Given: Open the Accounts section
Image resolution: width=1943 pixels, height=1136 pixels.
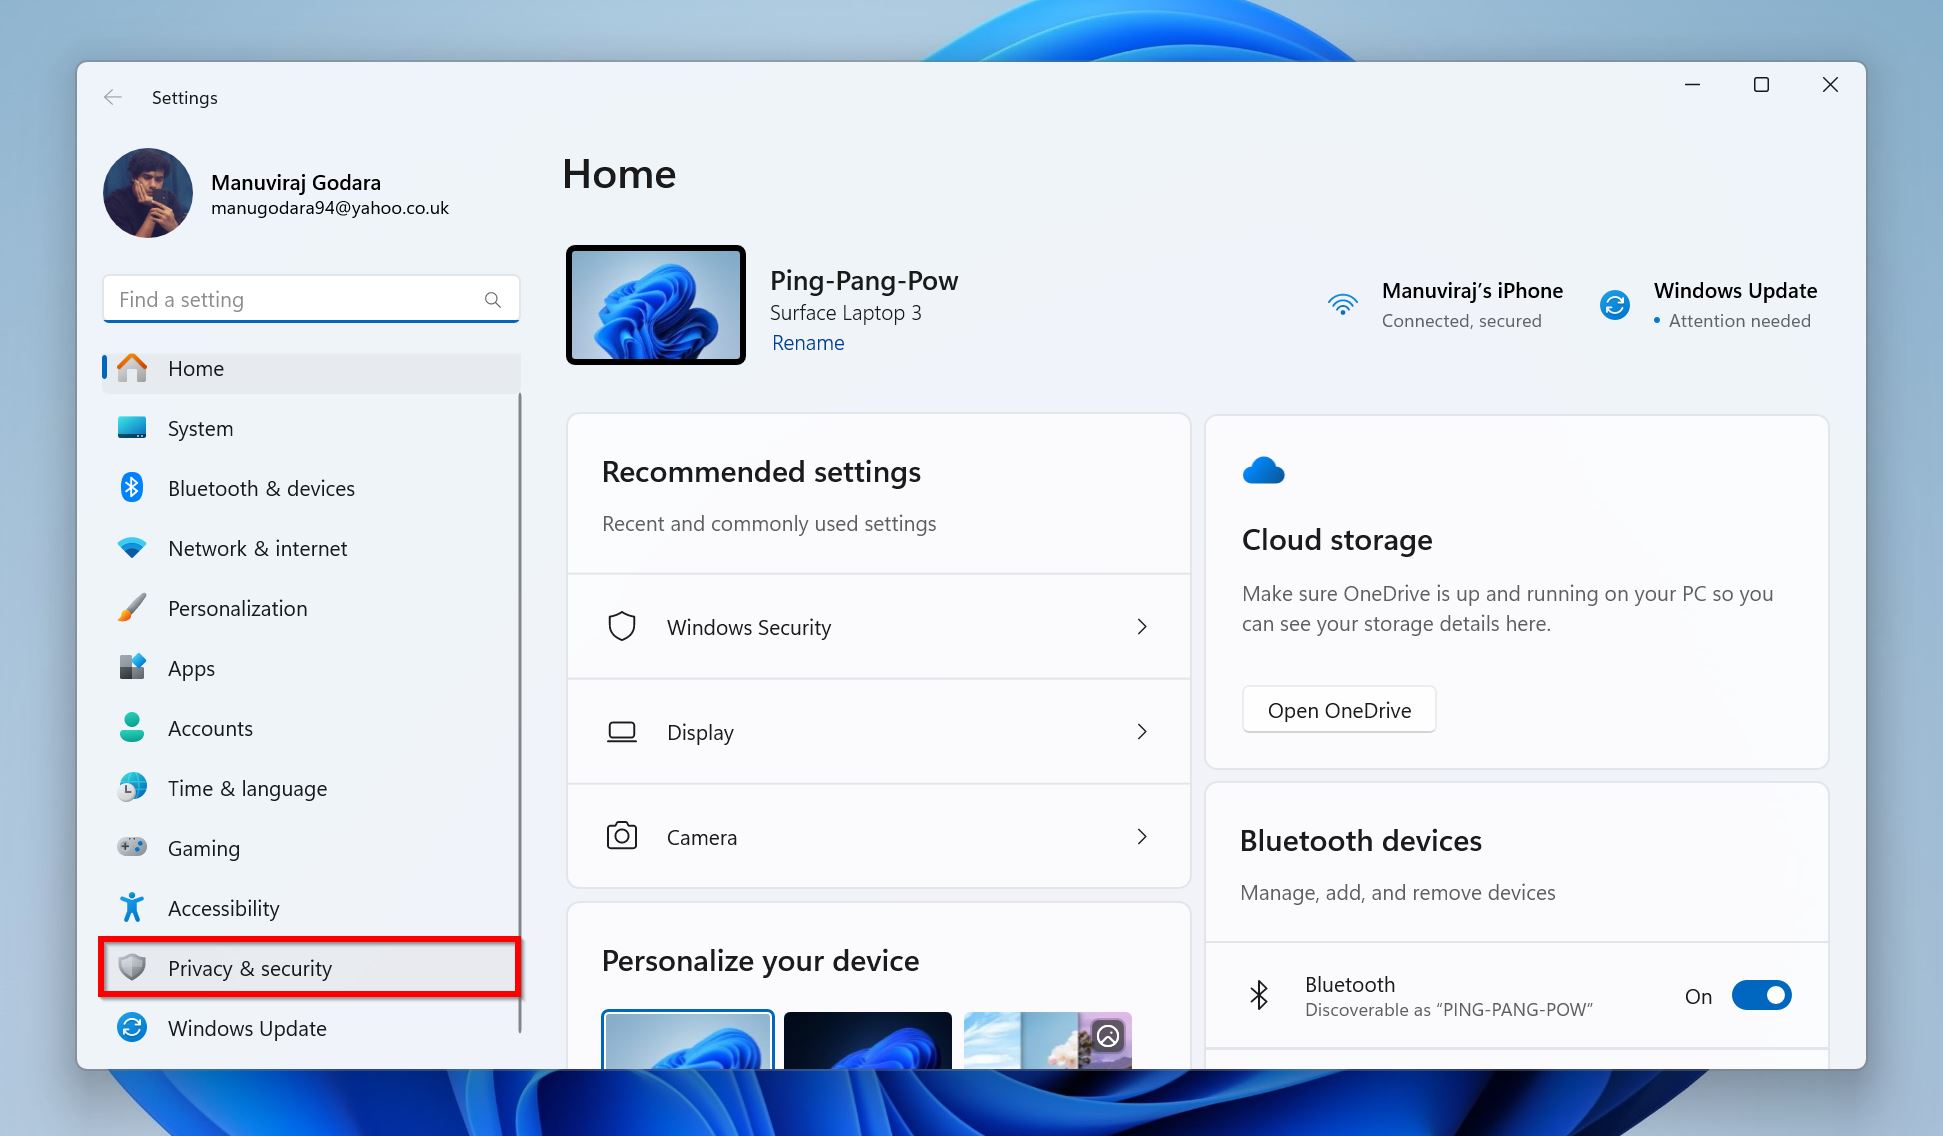Looking at the screenshot, I should [x=311, y=728].
